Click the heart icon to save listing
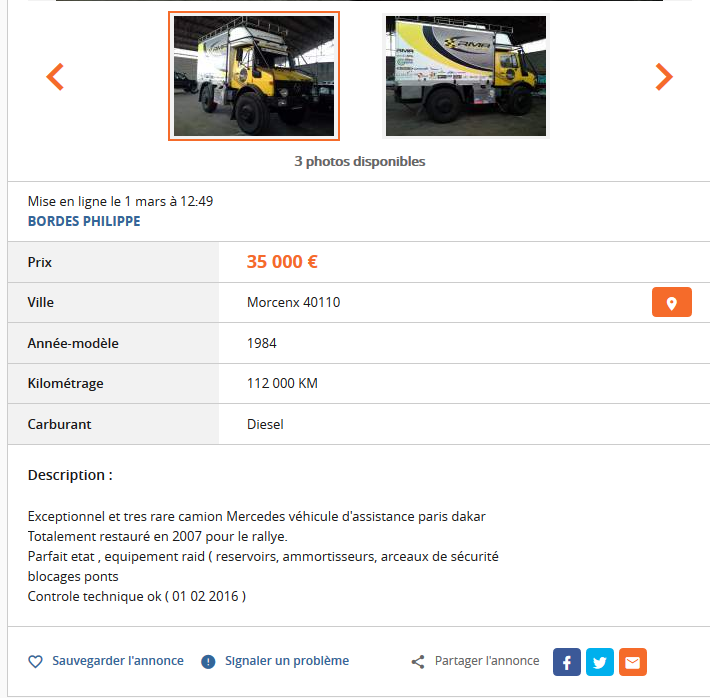Viewport: 710px width, 698px height. 35,661
